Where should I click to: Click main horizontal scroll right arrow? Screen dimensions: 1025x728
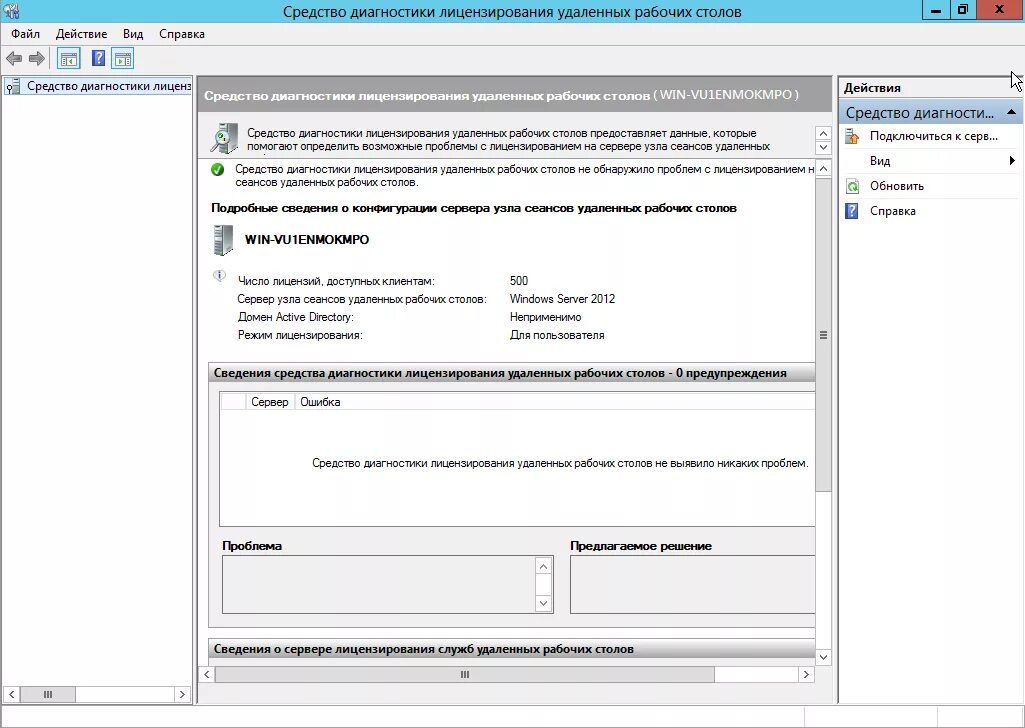click(x=806, y=674)
